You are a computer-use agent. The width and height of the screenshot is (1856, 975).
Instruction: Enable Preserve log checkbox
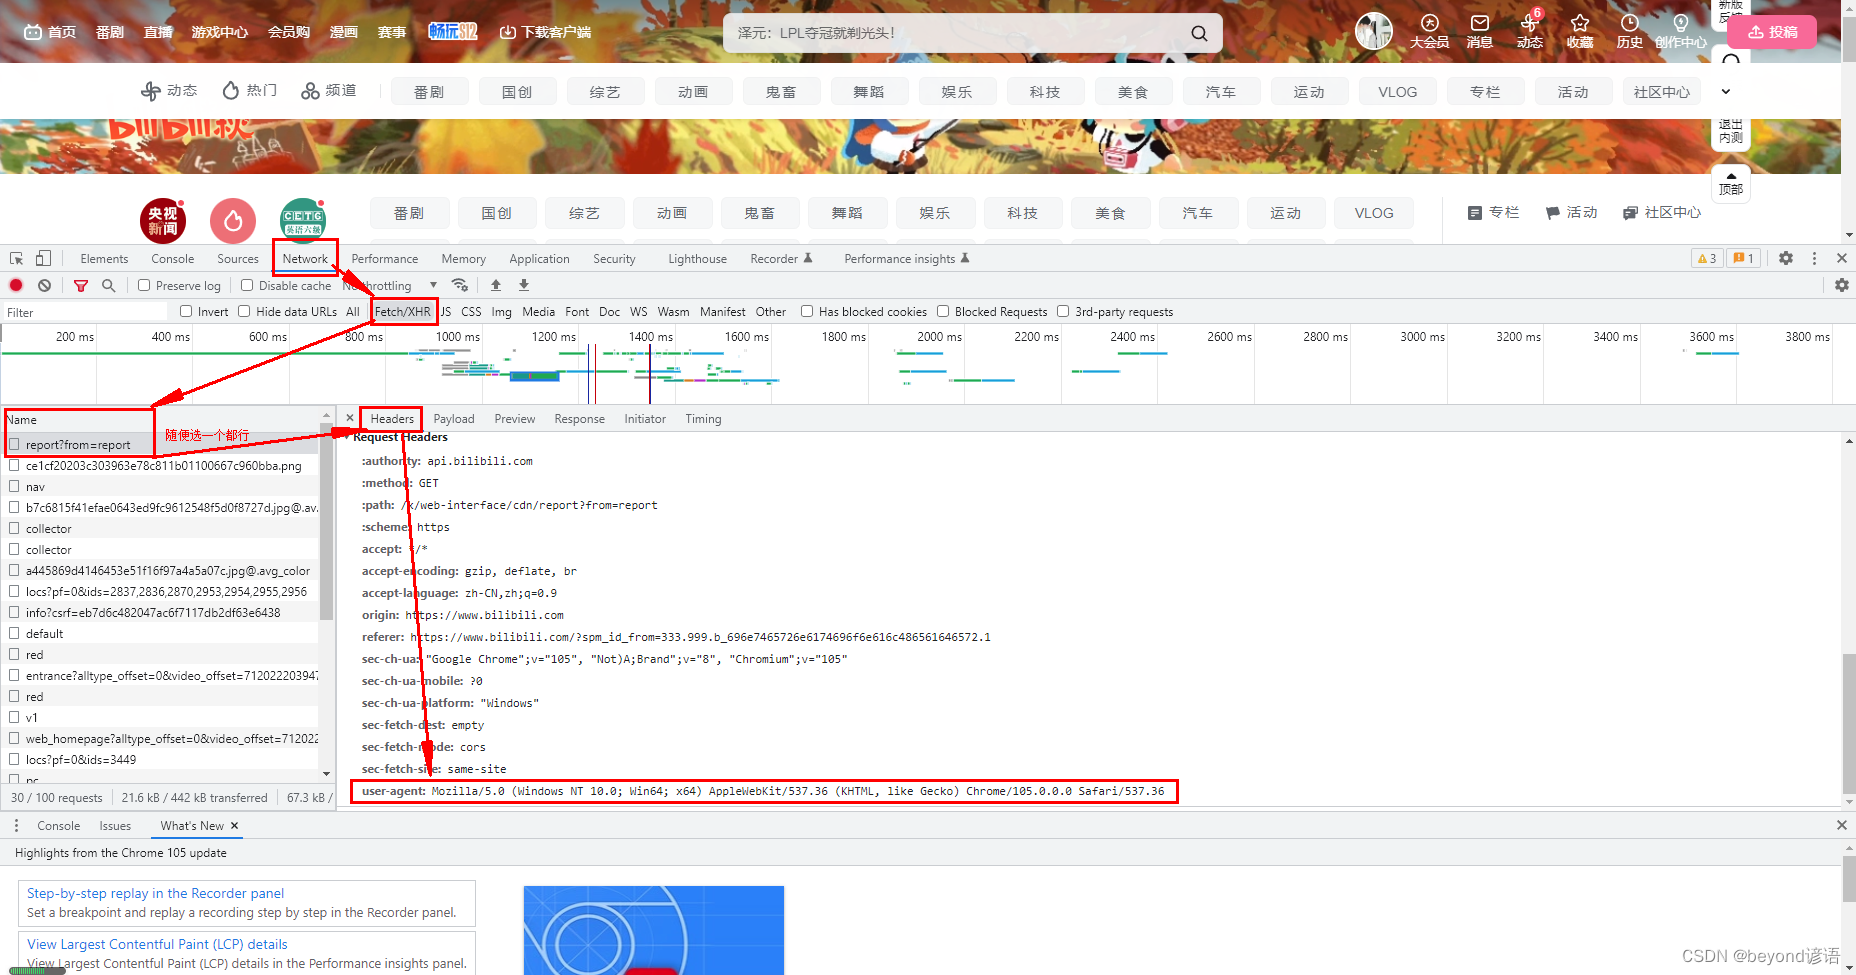(x=144, y=285)
